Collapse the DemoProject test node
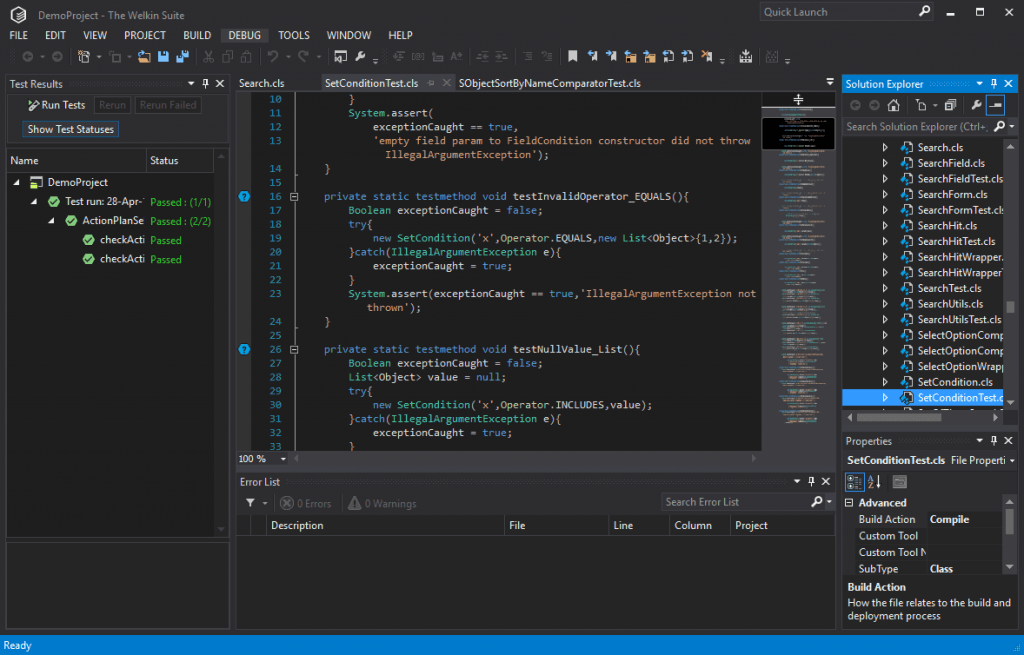This screenshot has height=655, width=1024. click(17, 182)
